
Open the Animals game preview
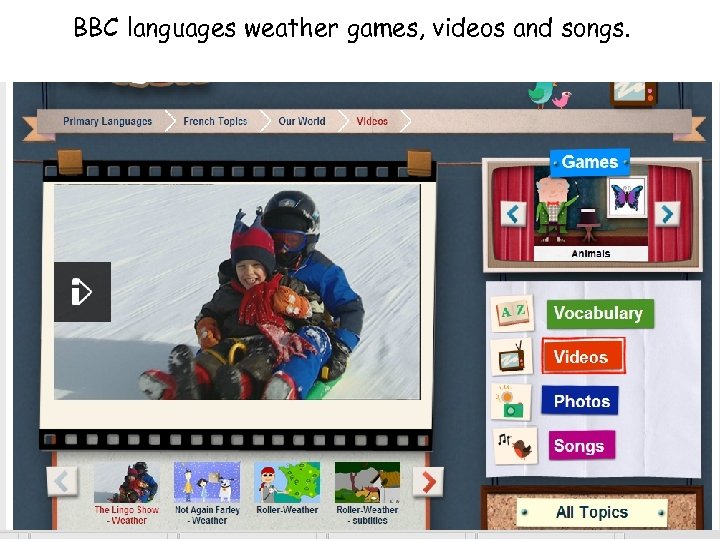[x=591, y=214]
